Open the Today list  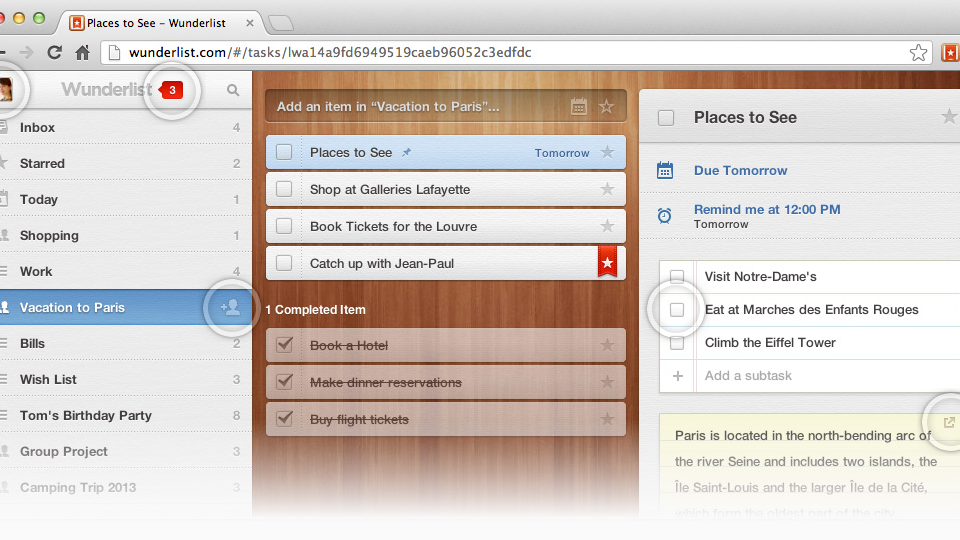point(126,200)
